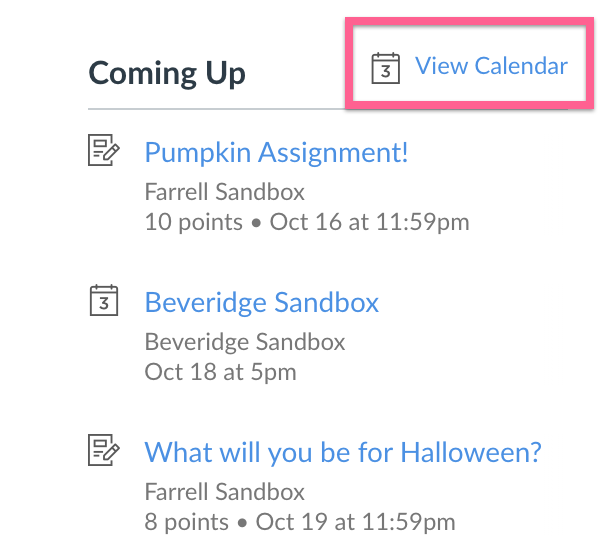608x554 pixels.
Task: Click the calendar icon beside View Calendar
Action: [385, 68]
